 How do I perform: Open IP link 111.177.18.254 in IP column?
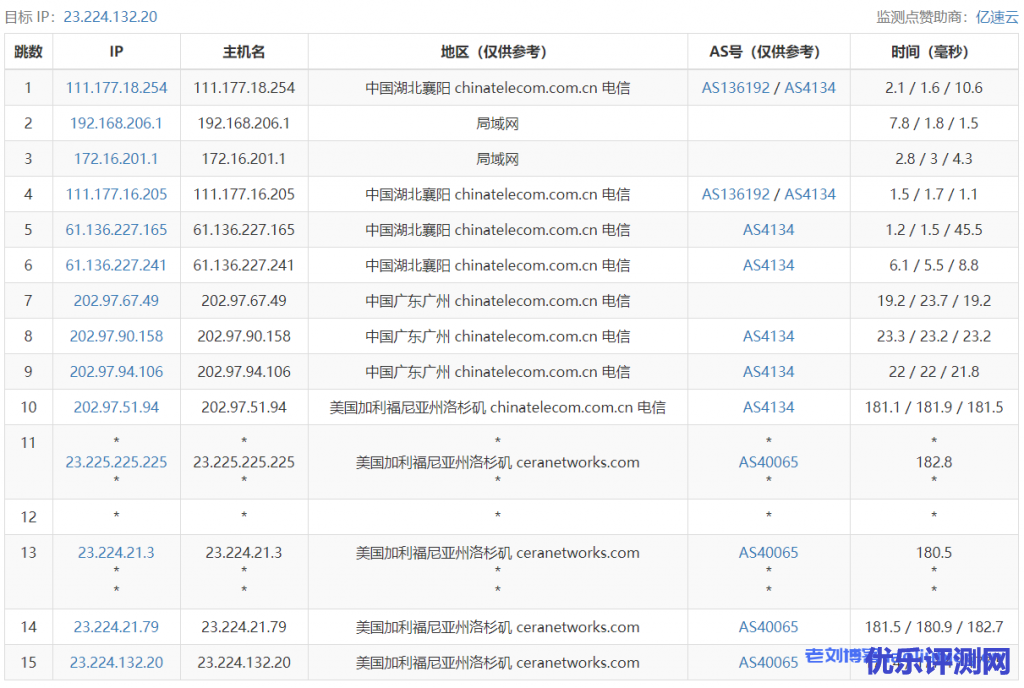click(x=116, y=88)
